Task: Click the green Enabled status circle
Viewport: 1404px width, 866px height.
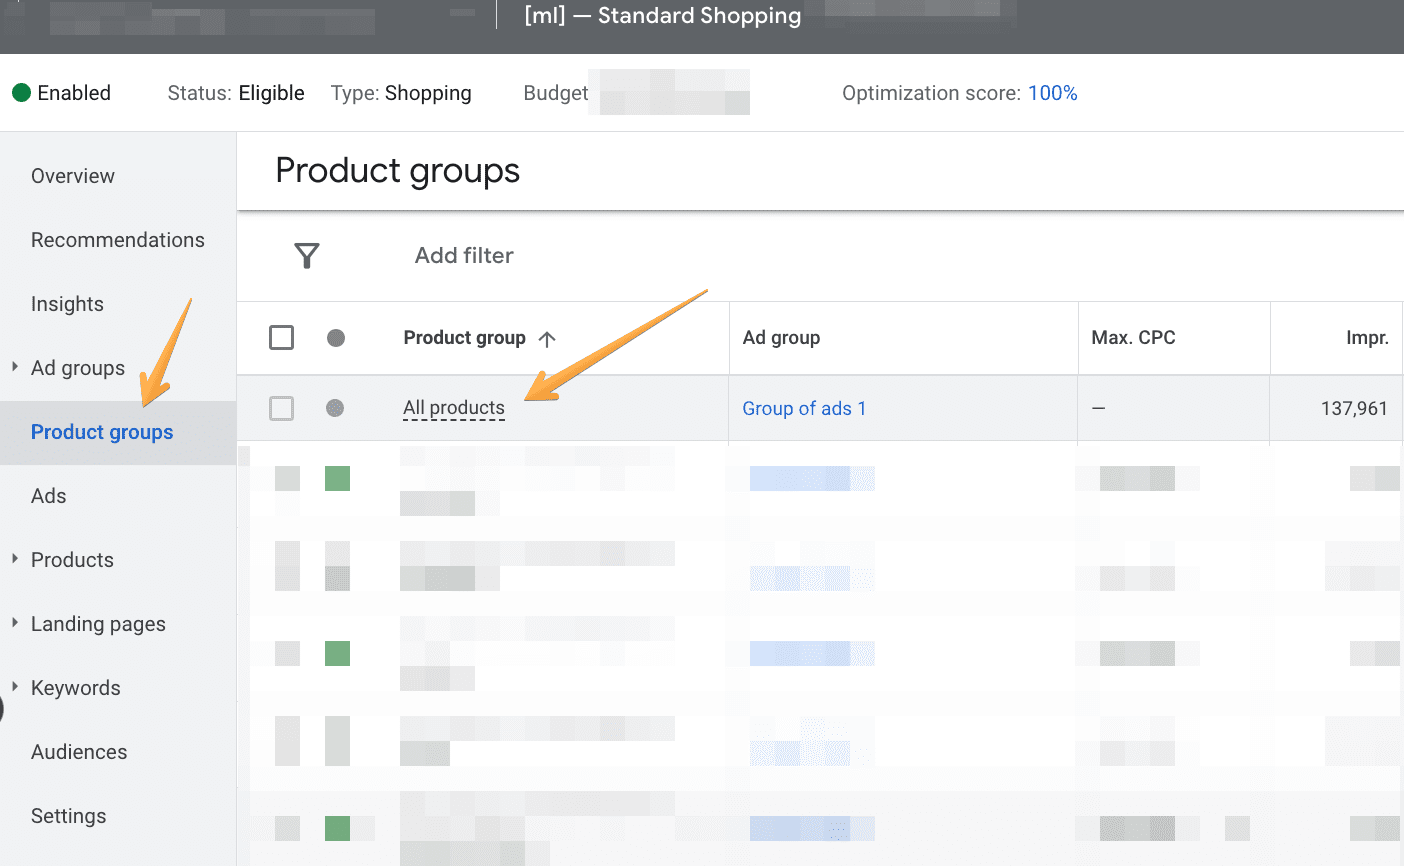Action: pos(21,93)
